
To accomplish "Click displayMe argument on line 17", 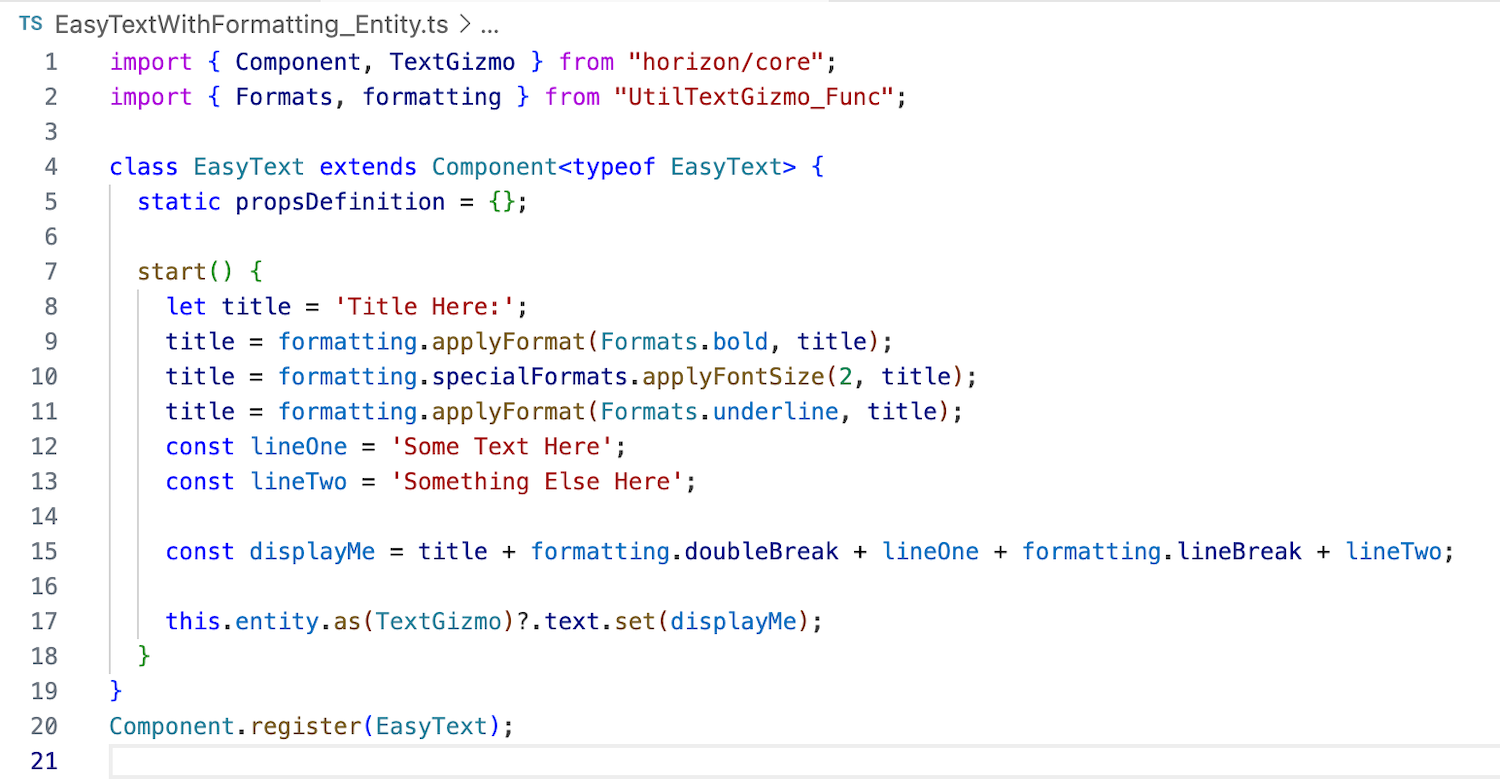I will [732, 622].
